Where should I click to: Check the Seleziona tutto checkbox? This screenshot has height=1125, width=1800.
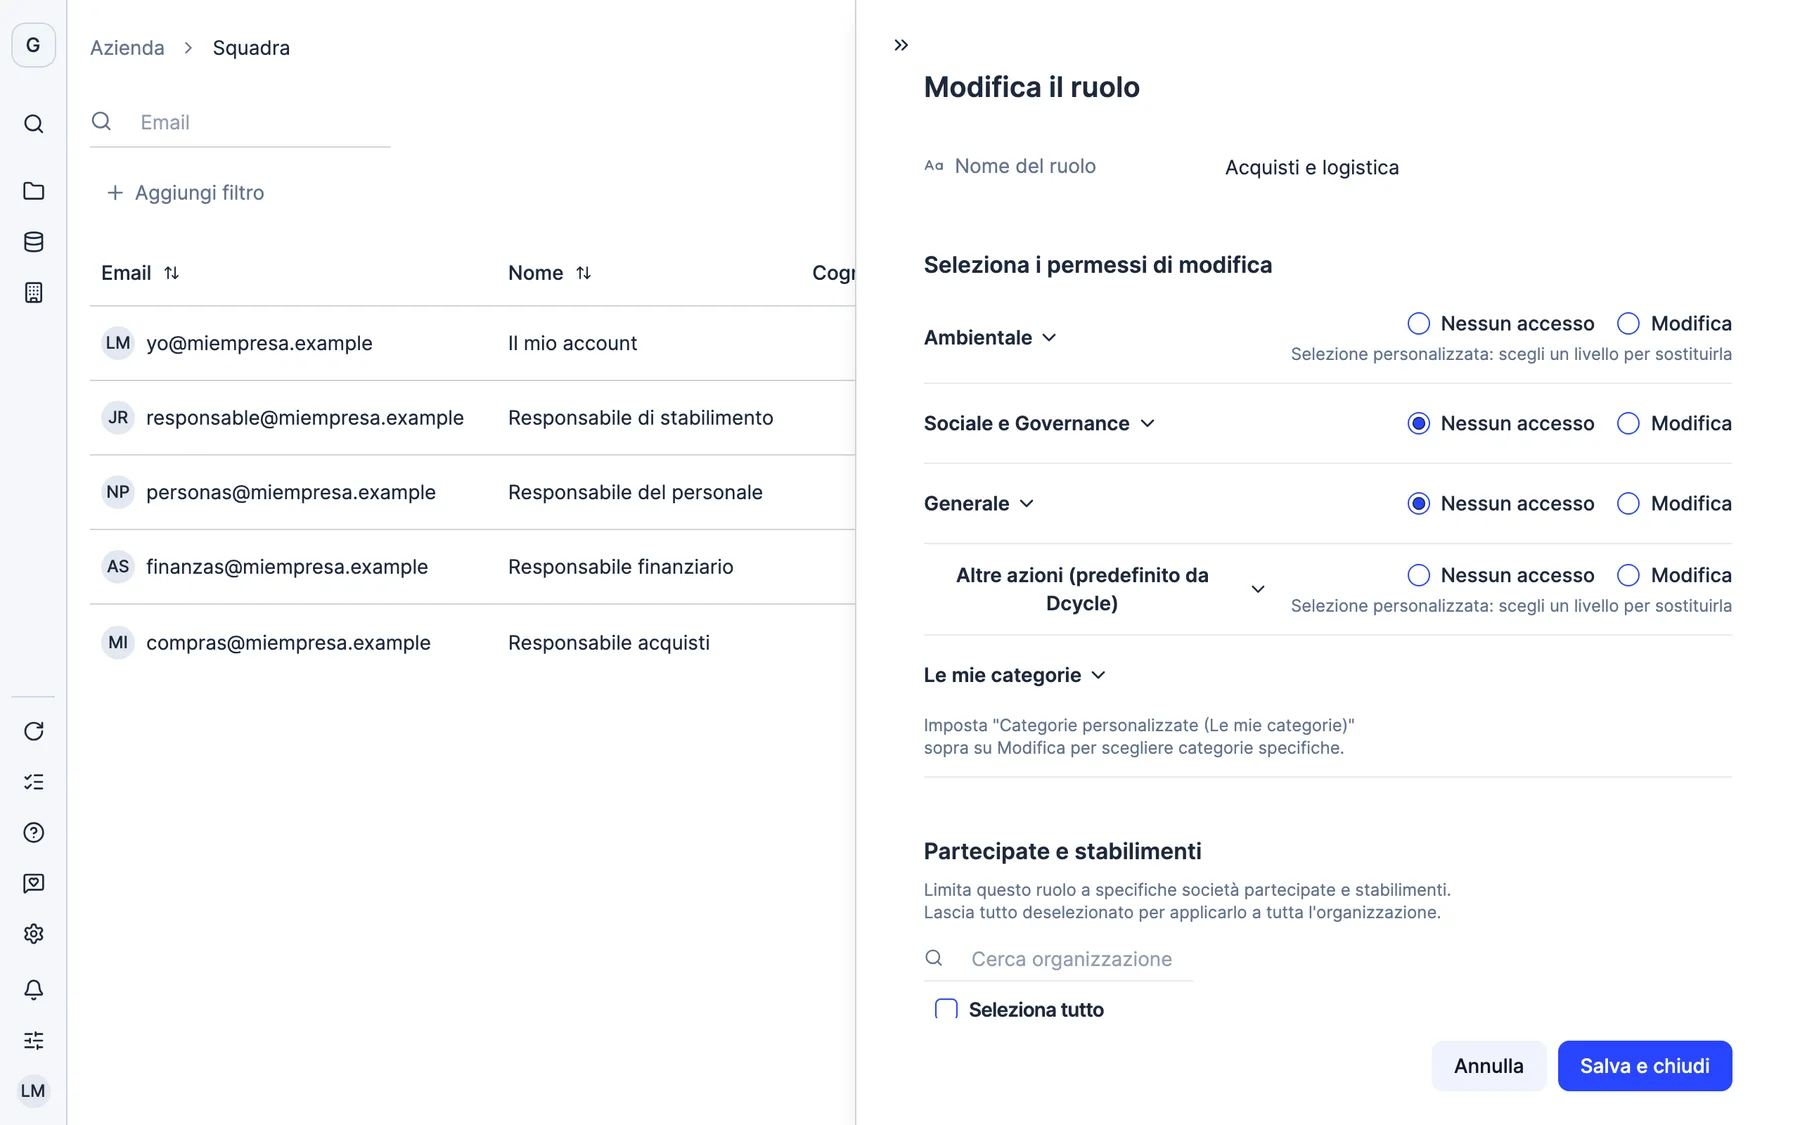pos(946,1010)
